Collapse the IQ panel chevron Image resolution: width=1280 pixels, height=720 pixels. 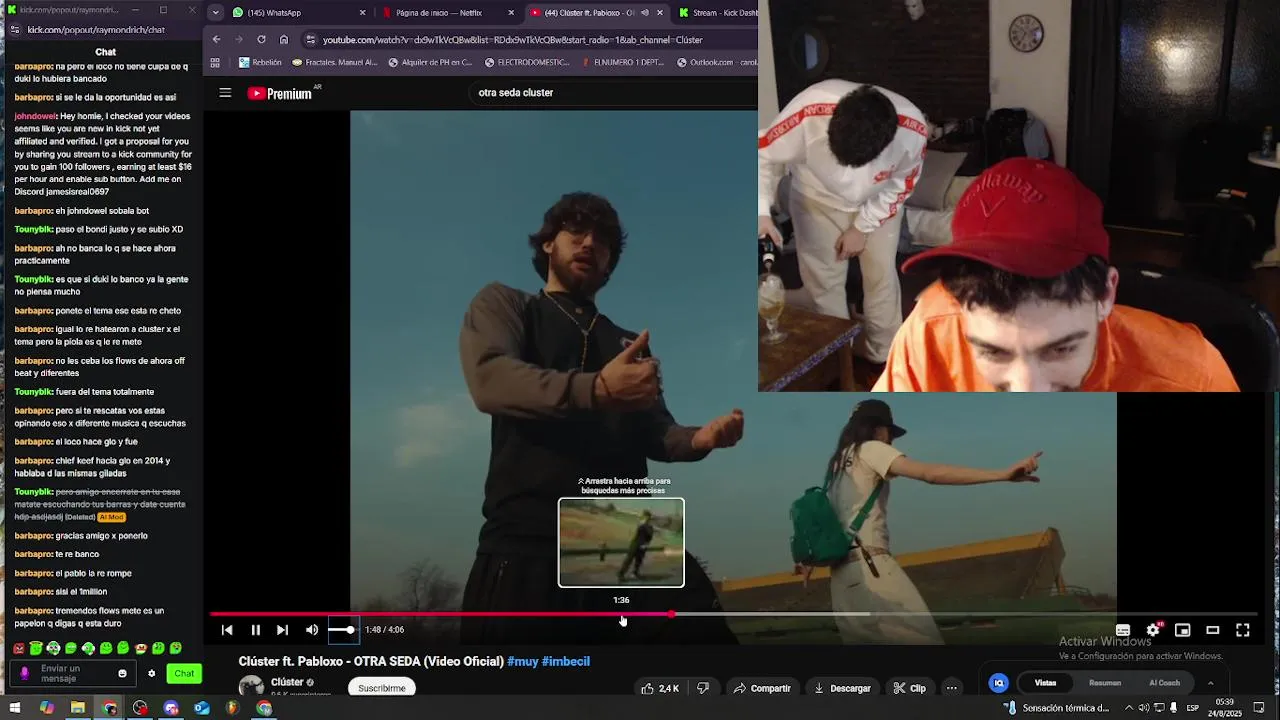(x=1210, y=683)
